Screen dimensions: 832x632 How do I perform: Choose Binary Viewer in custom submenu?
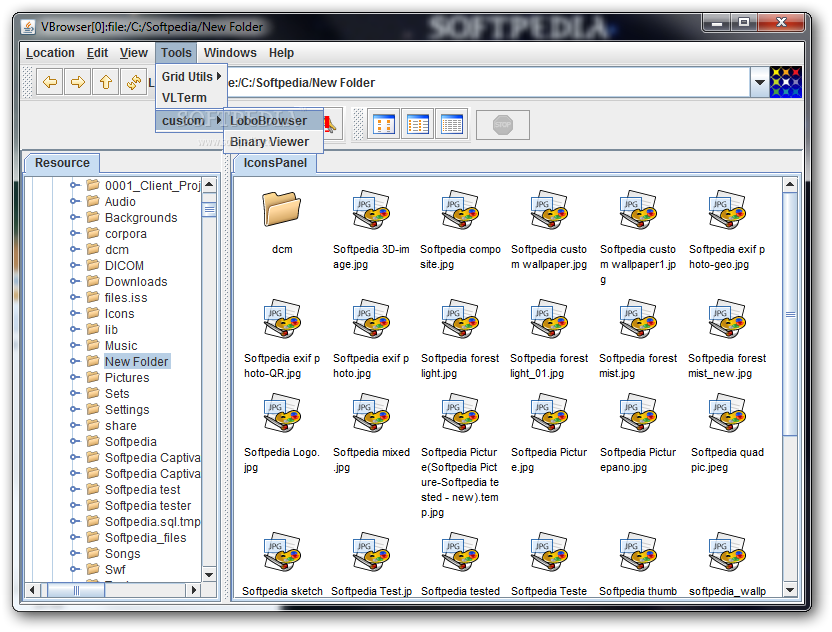click(x=273, y=142)
